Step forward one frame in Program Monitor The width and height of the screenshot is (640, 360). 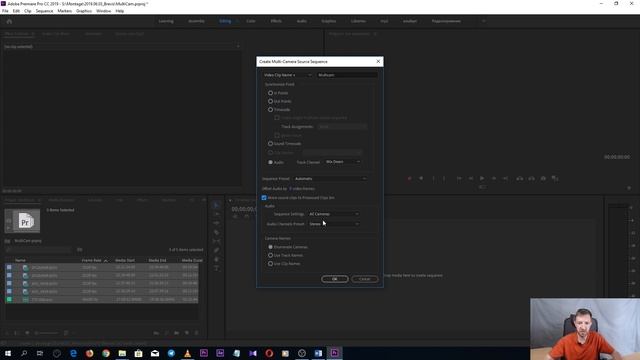click(494, 178)
